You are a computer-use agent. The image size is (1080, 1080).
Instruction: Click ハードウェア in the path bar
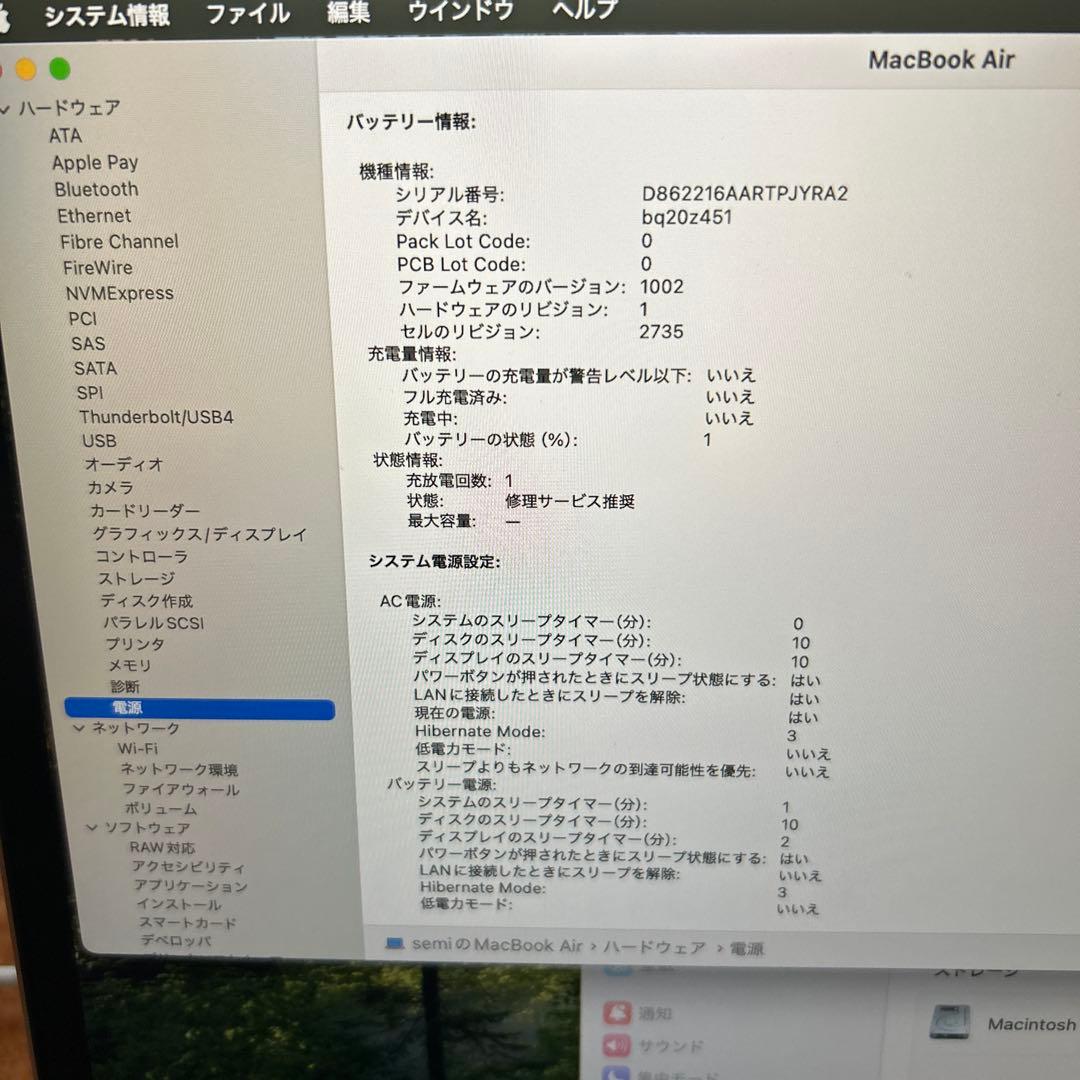(654, 948)
